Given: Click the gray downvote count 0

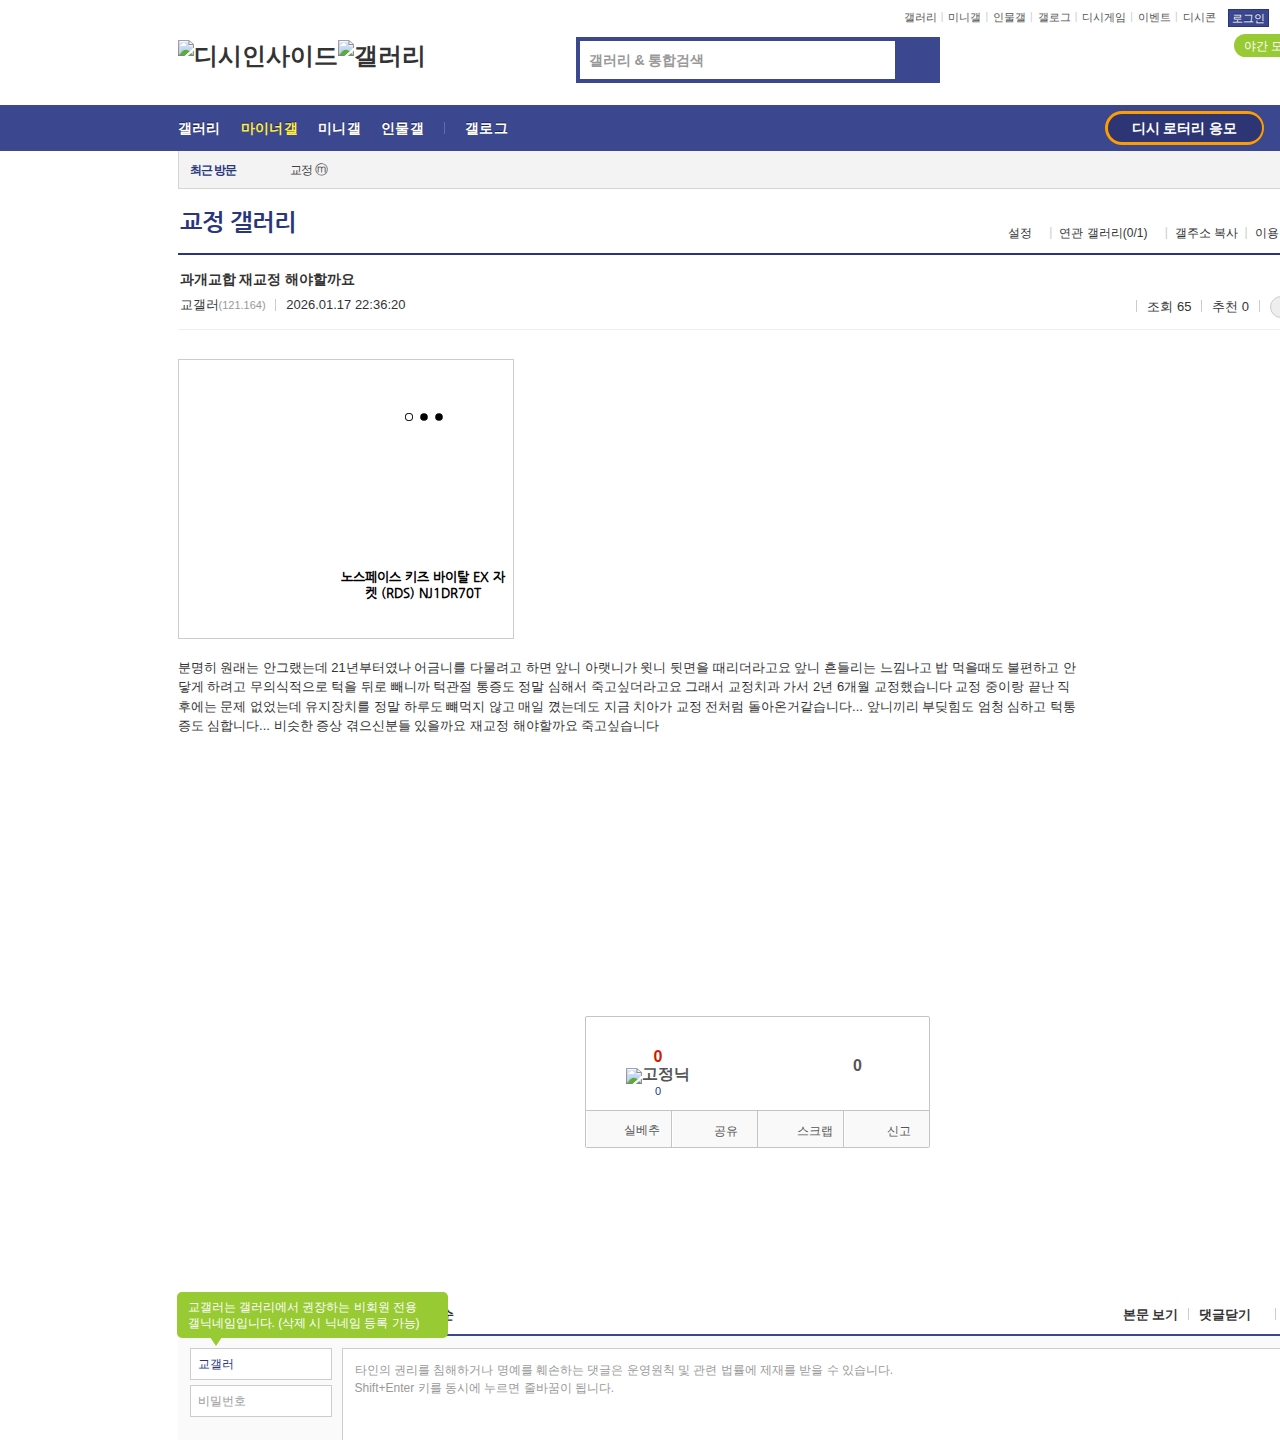Looking at the screenshot, I should [x=857, y=1065].
